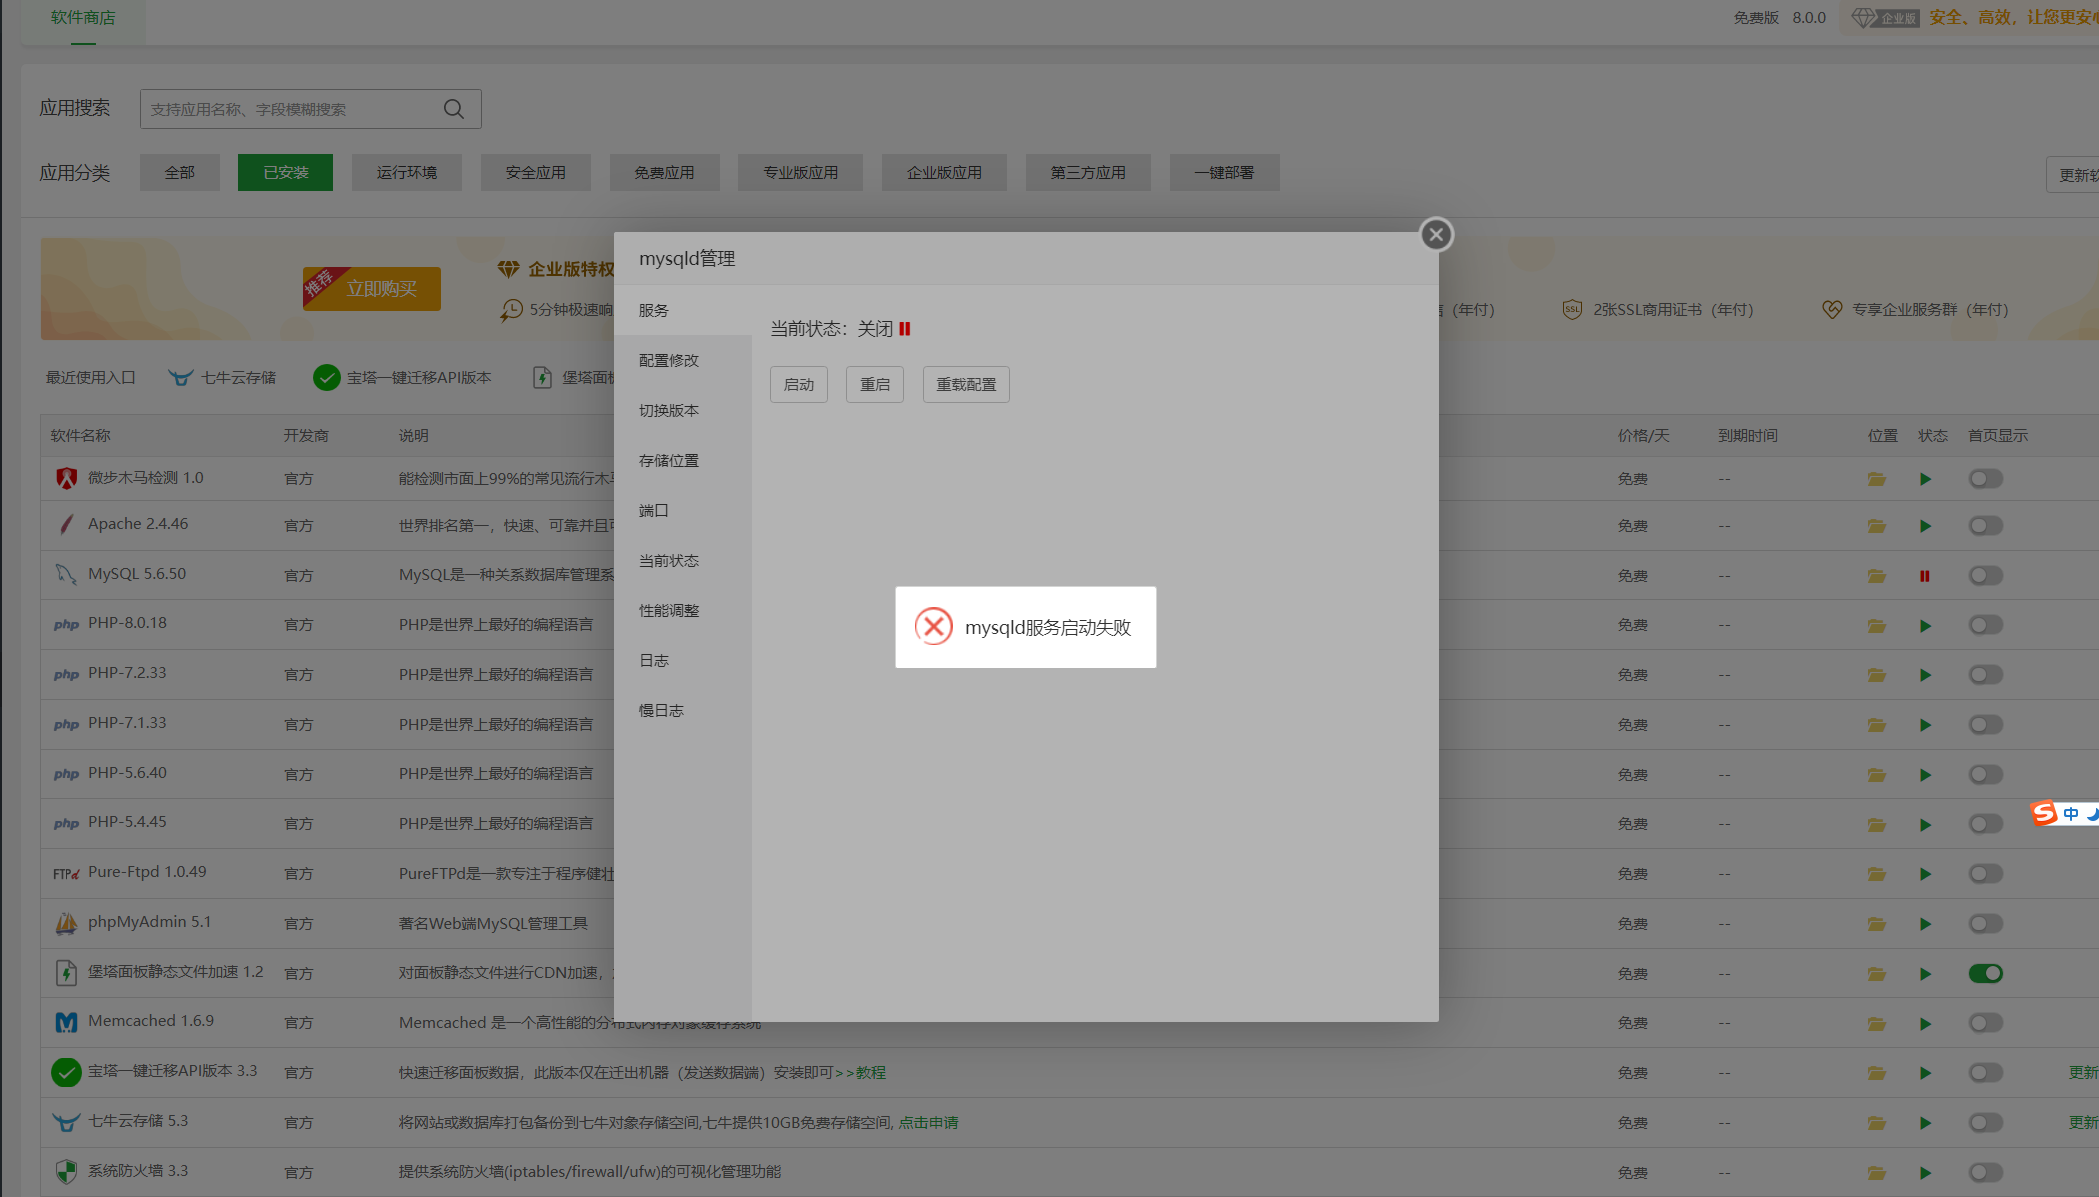Toggle homepage display for Pure-Ftpd
This screenshot has width=2099, height=1197.
point(1986,874)
